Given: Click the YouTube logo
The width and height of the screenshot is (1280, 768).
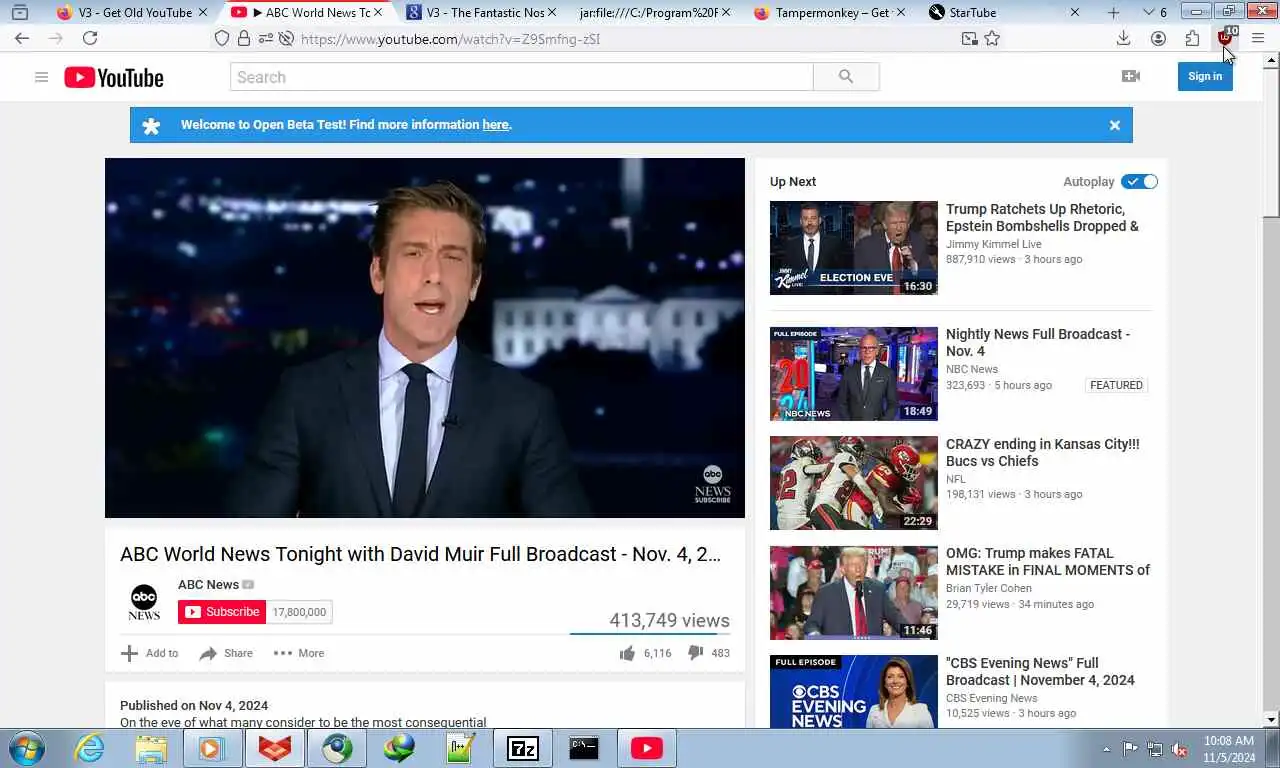Looking at the screenshot, I should point(114,77).
